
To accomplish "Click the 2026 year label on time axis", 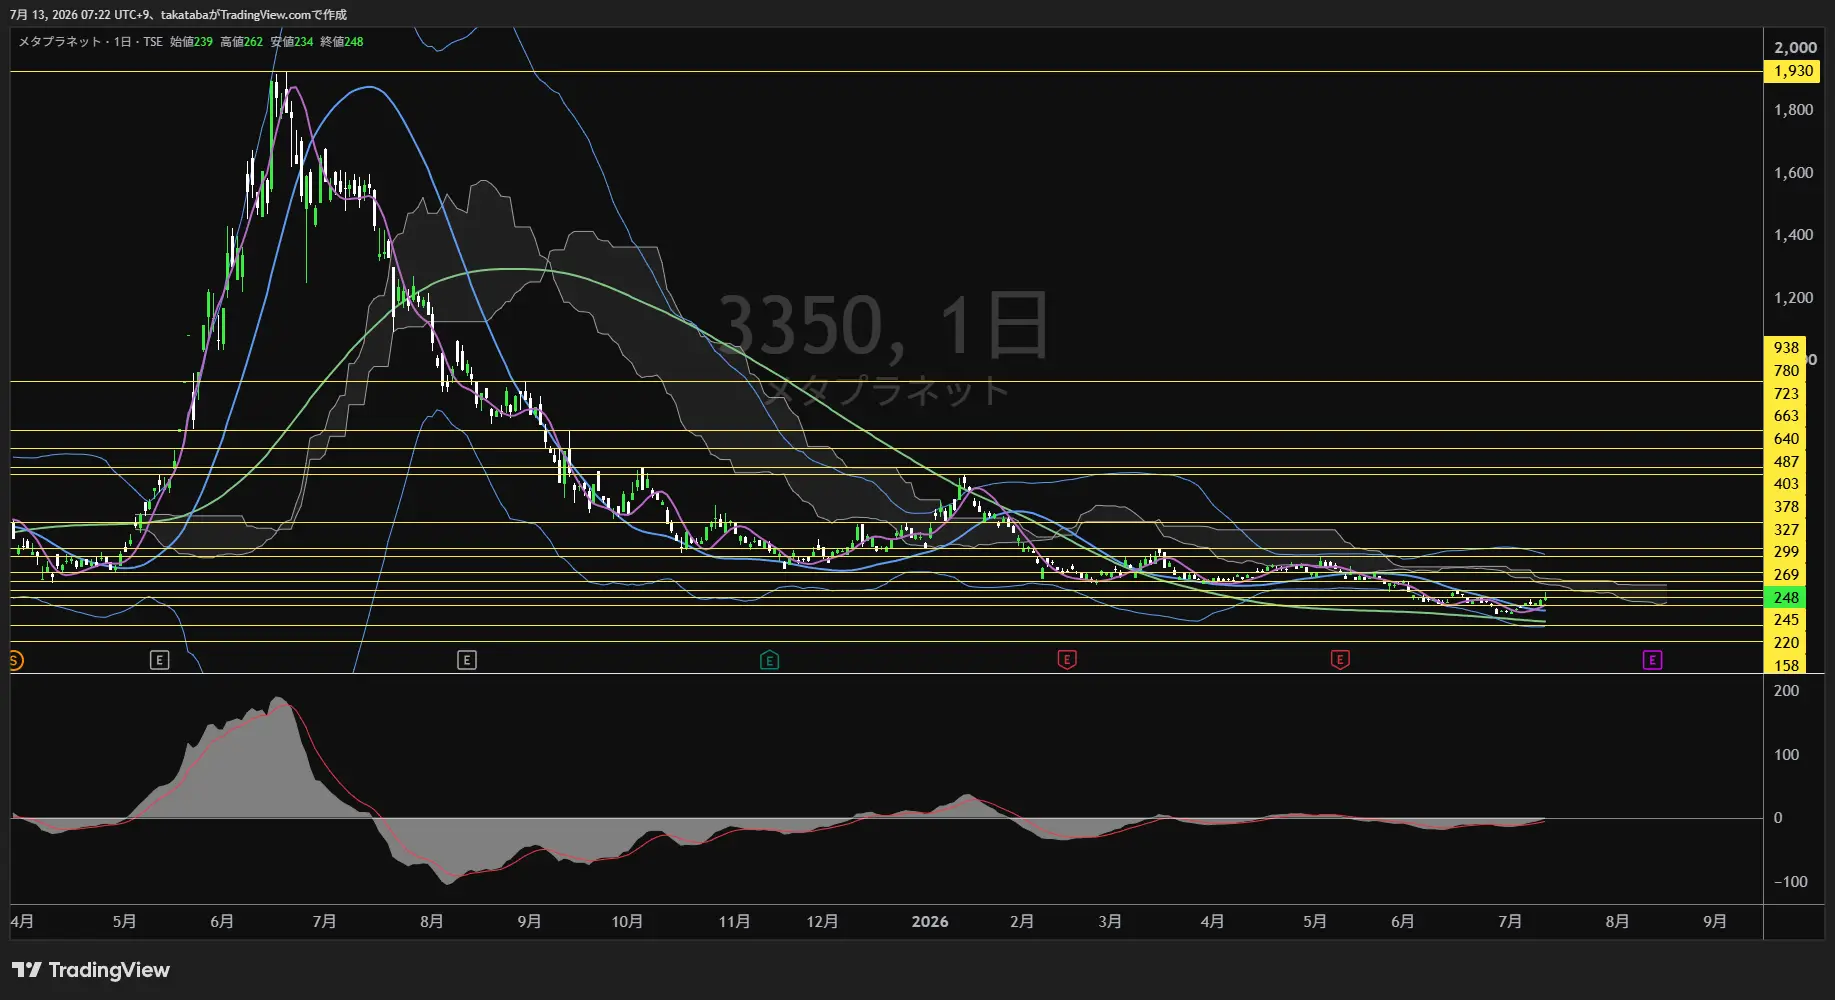I will point(930,922).
